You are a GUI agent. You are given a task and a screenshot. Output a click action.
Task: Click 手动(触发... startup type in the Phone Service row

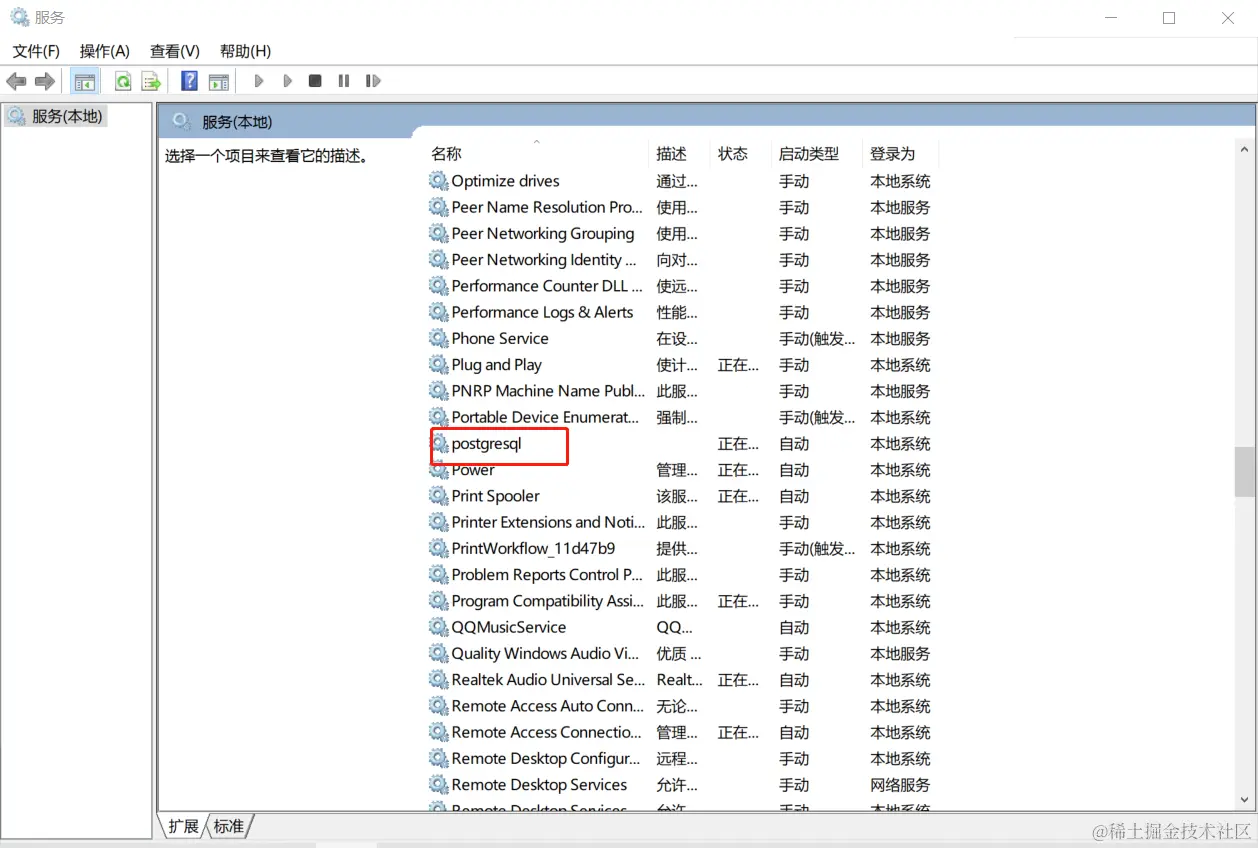[x=817, y=338]
